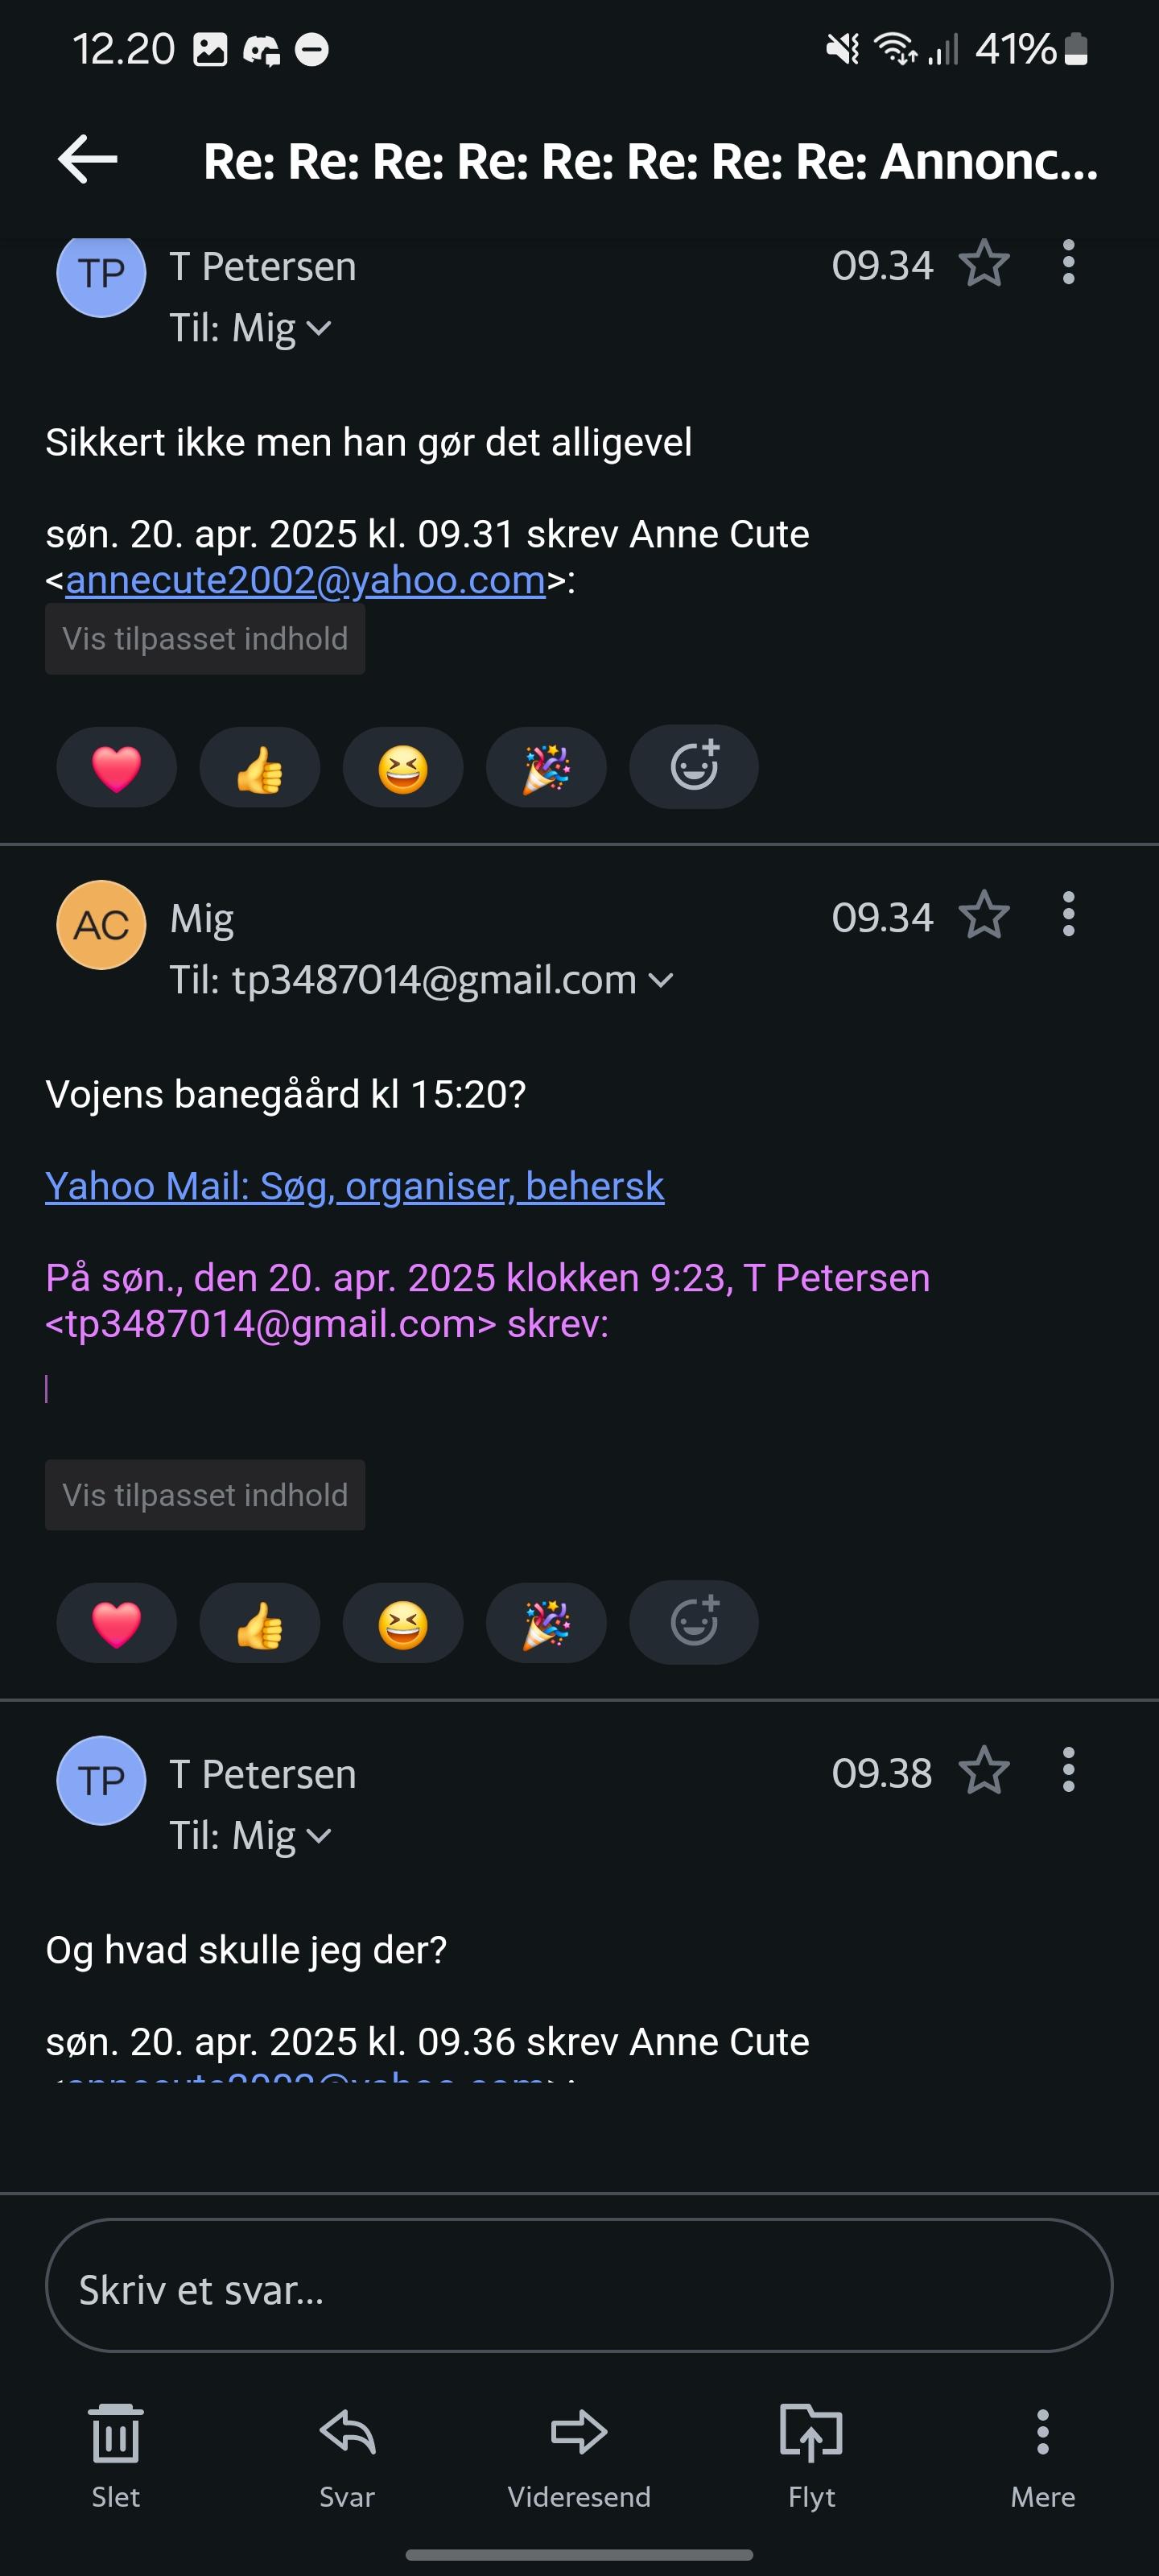React with party popper on Mig's message
Screen dimensions: 1159x2576
(x=546, y=1624)
